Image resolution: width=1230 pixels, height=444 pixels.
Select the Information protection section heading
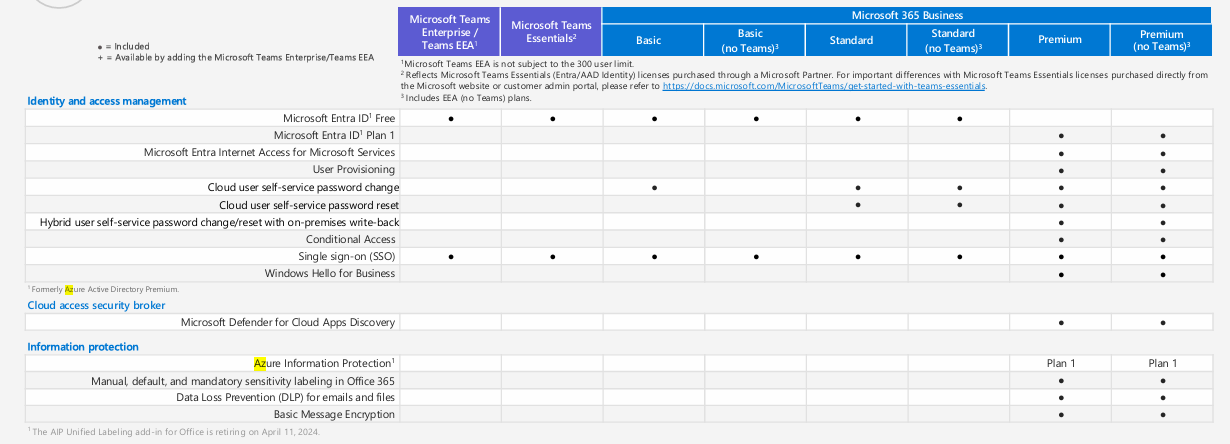(83, 347)
